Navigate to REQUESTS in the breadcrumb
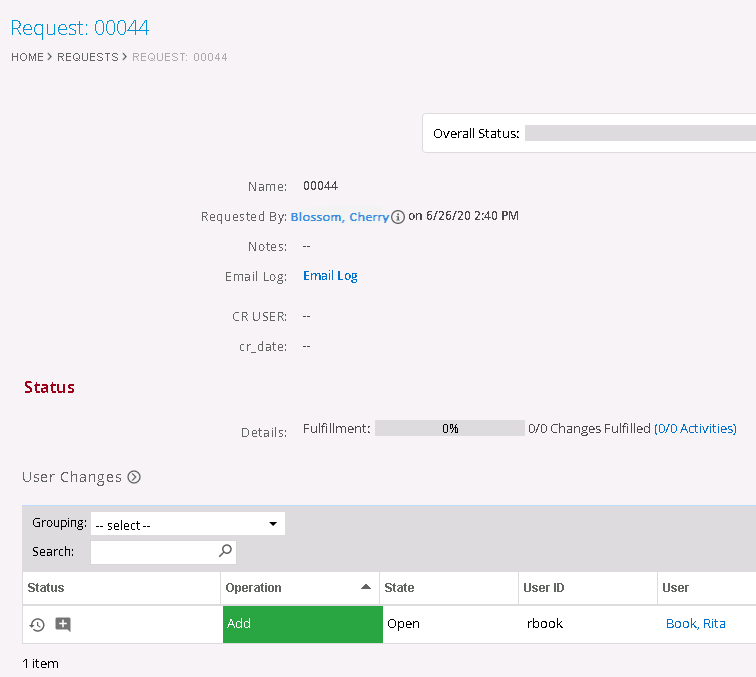The image size is (756, 677). coord(88,57)
